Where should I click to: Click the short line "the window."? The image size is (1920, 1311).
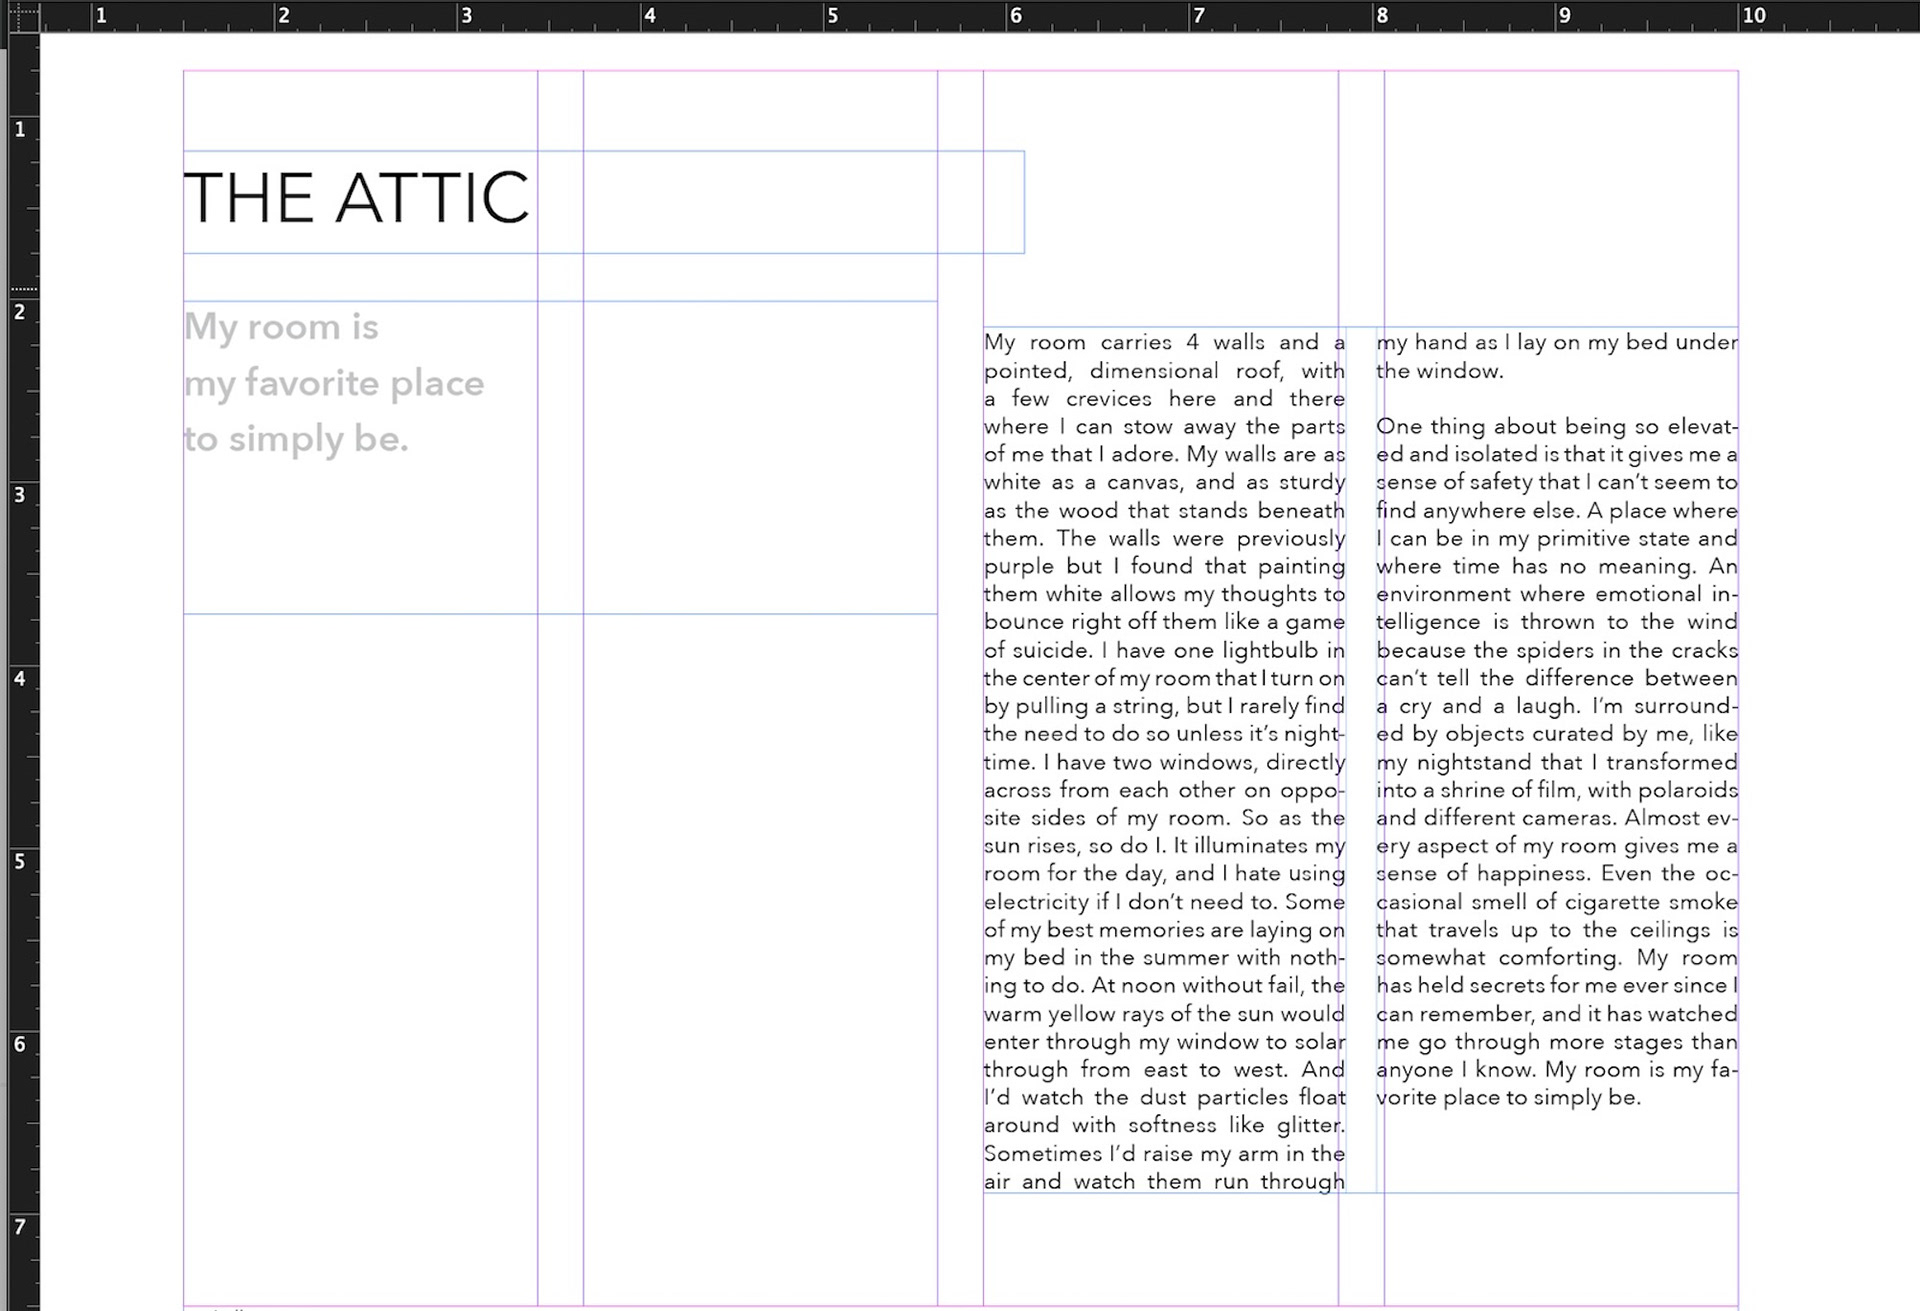(1439, 371)
